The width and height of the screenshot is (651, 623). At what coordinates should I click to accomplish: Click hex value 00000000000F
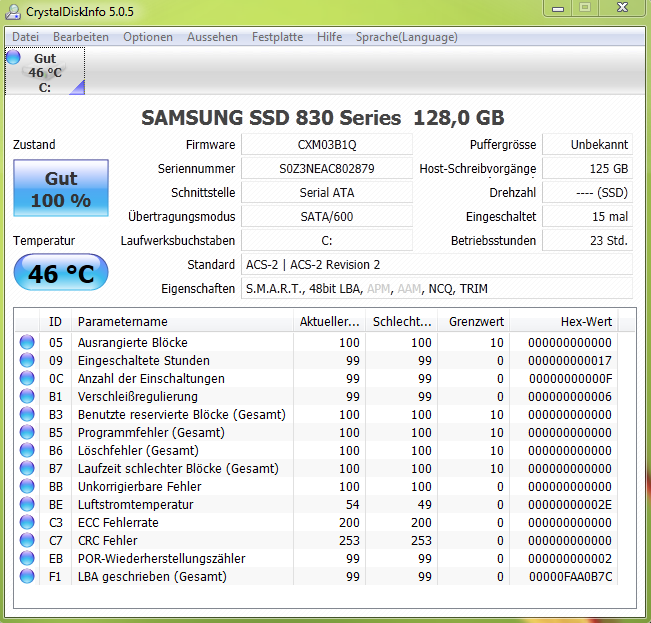(x=570, y=379)
